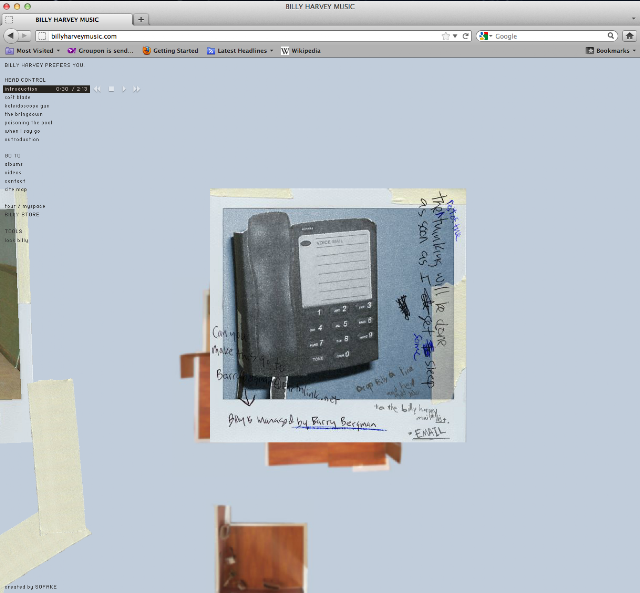
Task: Go to the videos section
Action: point(13,173)
